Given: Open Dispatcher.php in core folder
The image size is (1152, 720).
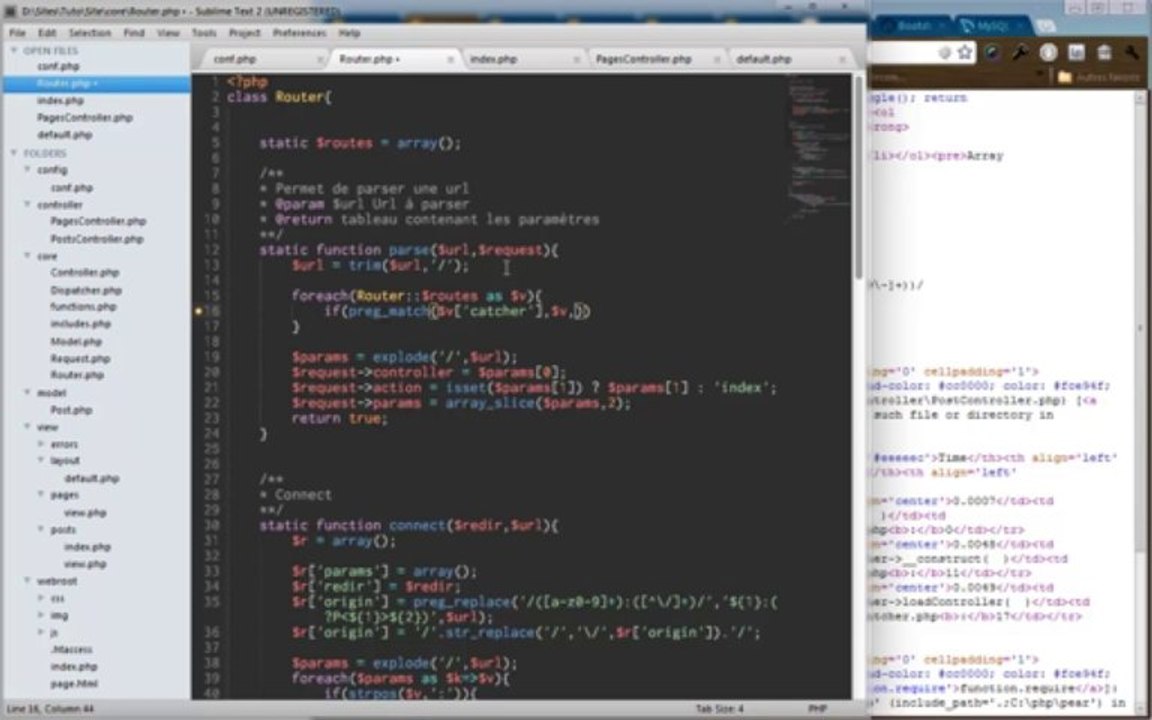Looking at the screenshot, I should click(x=86, y=290).
